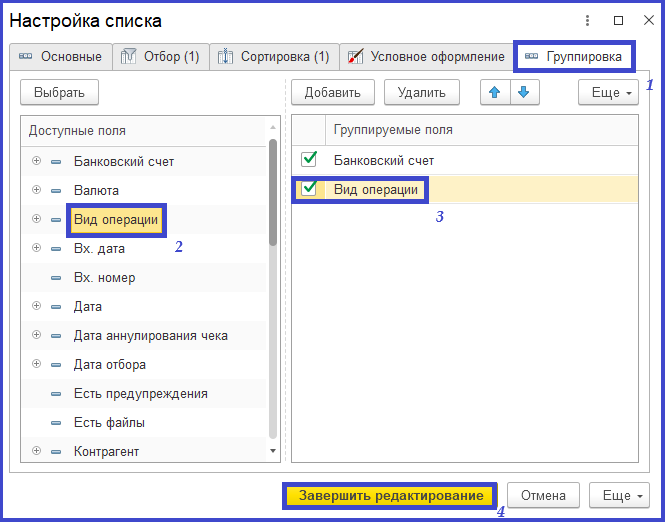Click the scroll down arrow of available fields
665x522 pixels.
tap(273, 452)
